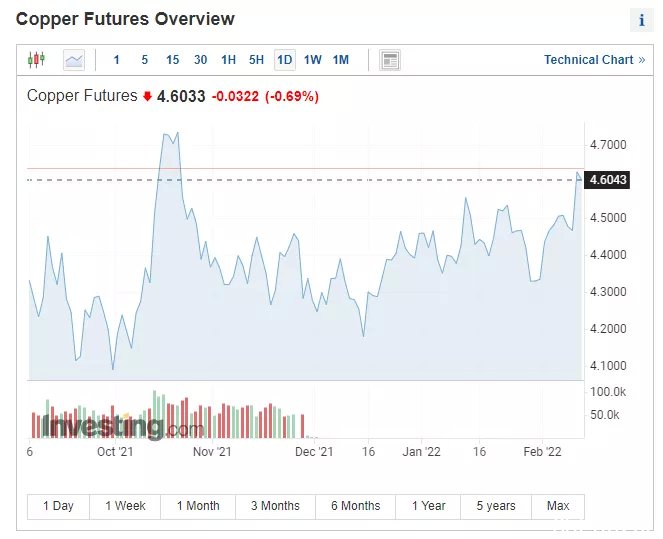Toggle the 1D interval button
The width and height of the screenshot is (663, 539).
[x=285, y=60]
